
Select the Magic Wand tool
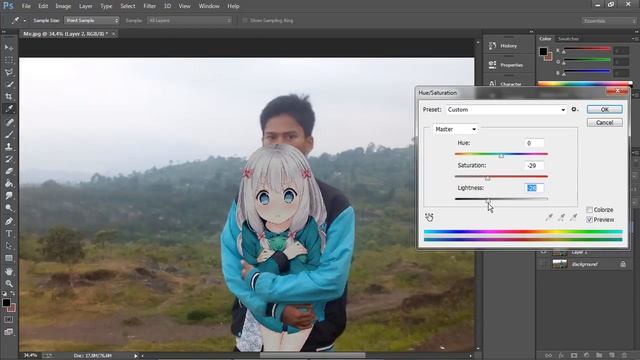(x=9, y=84)
